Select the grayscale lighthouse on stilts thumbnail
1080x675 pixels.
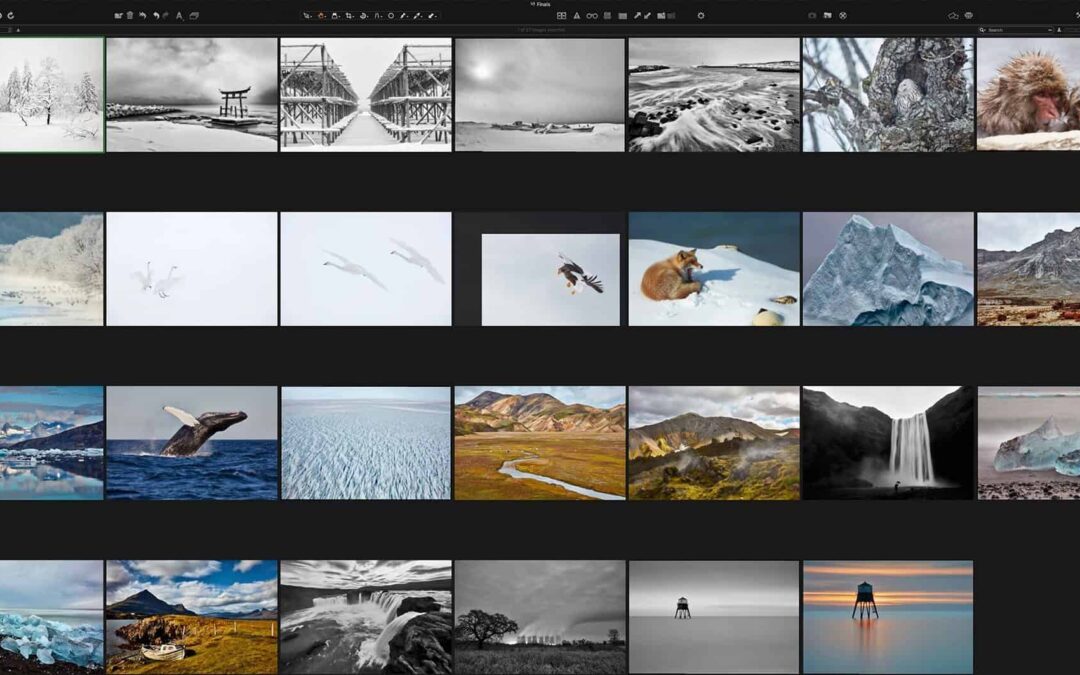pyautogui.click(x=714, y=617)
